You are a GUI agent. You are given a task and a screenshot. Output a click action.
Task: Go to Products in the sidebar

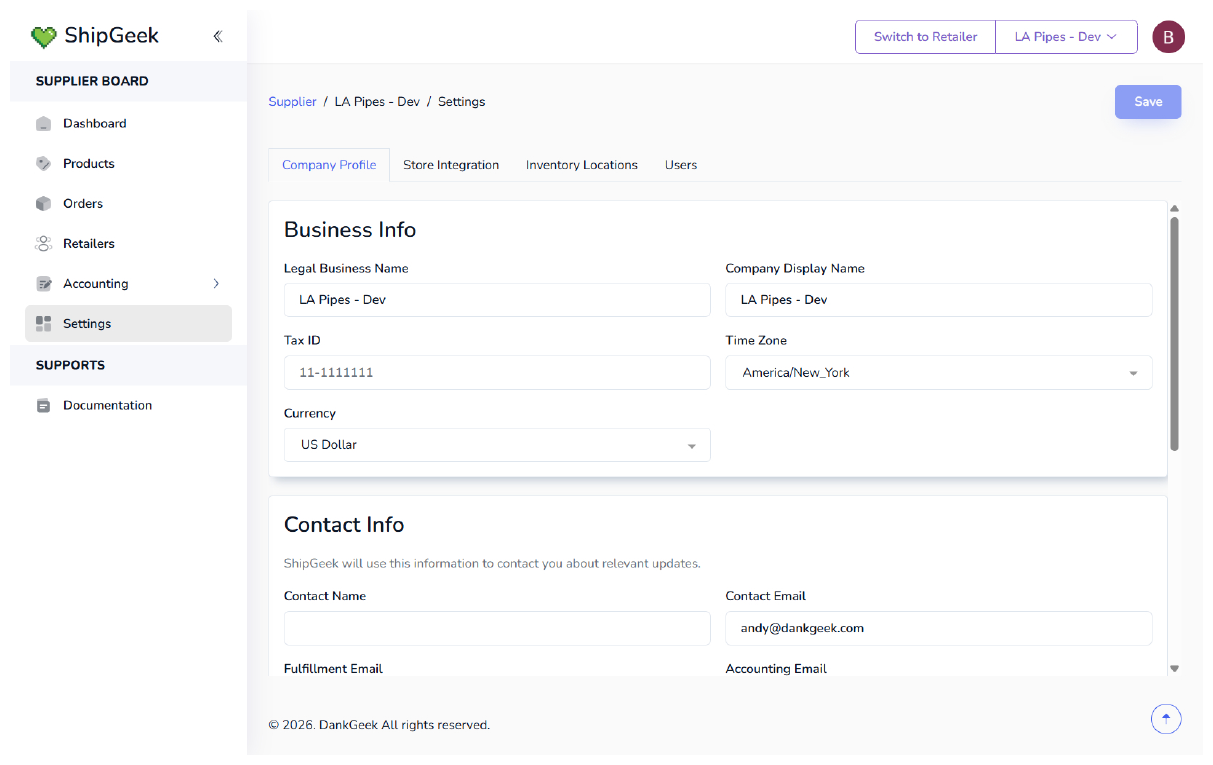(128, 164)
